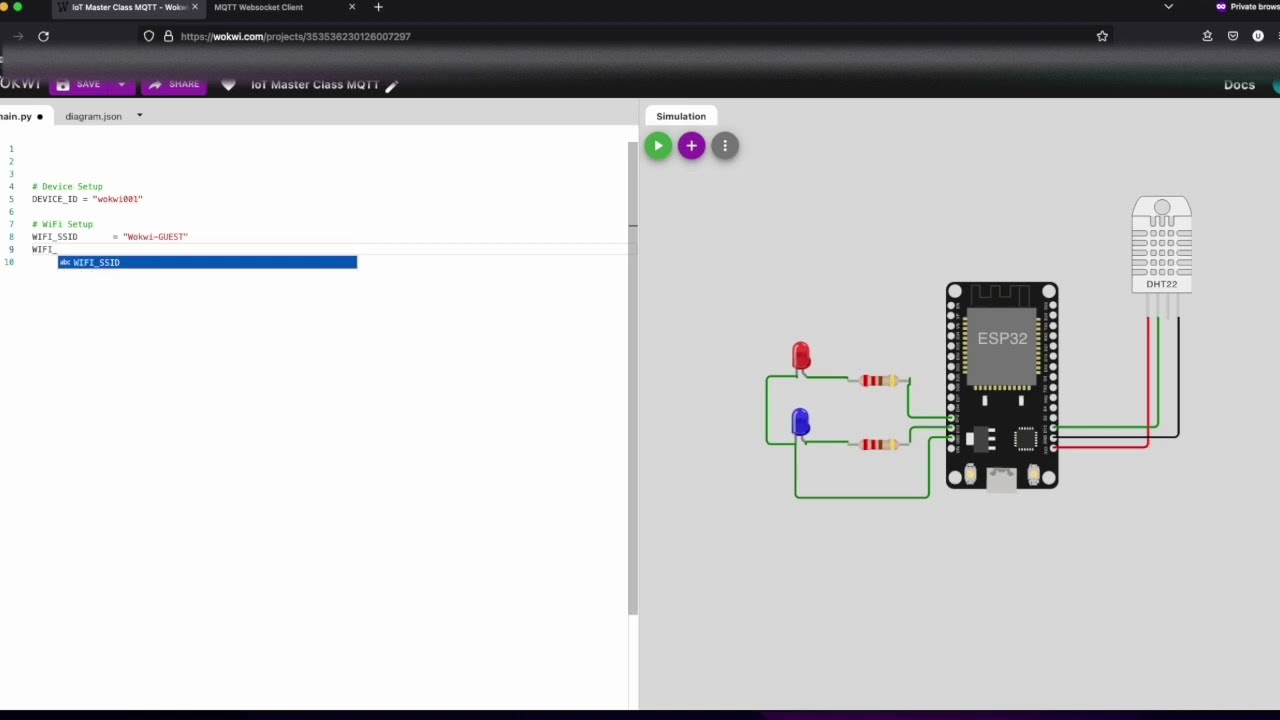1280x720 pixels.
Task: Open the Docs link
Action: [1239, 85]
